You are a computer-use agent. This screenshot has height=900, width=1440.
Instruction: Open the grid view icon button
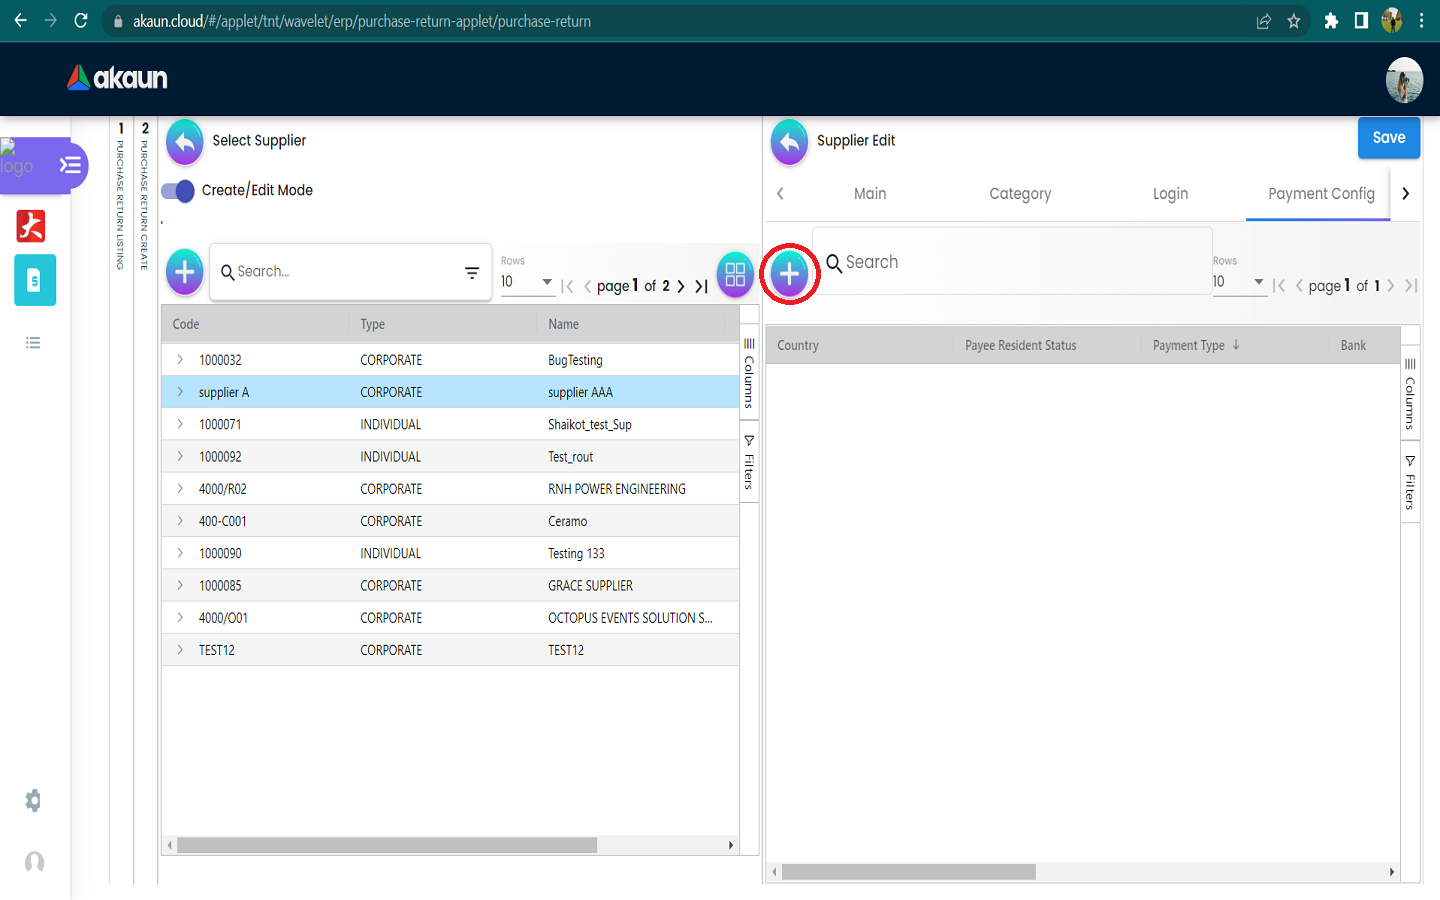(735, 274)
